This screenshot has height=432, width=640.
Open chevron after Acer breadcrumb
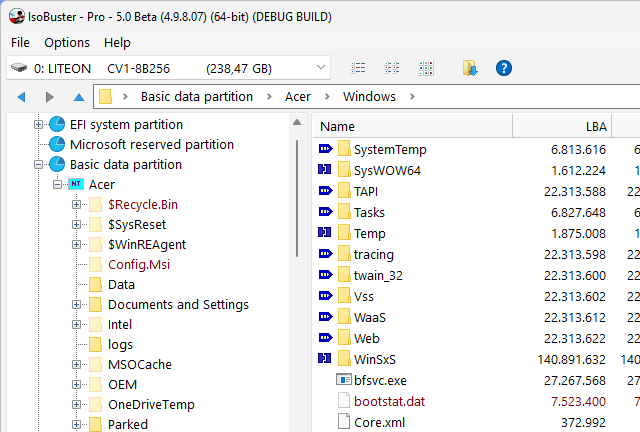tap(327, 97)
